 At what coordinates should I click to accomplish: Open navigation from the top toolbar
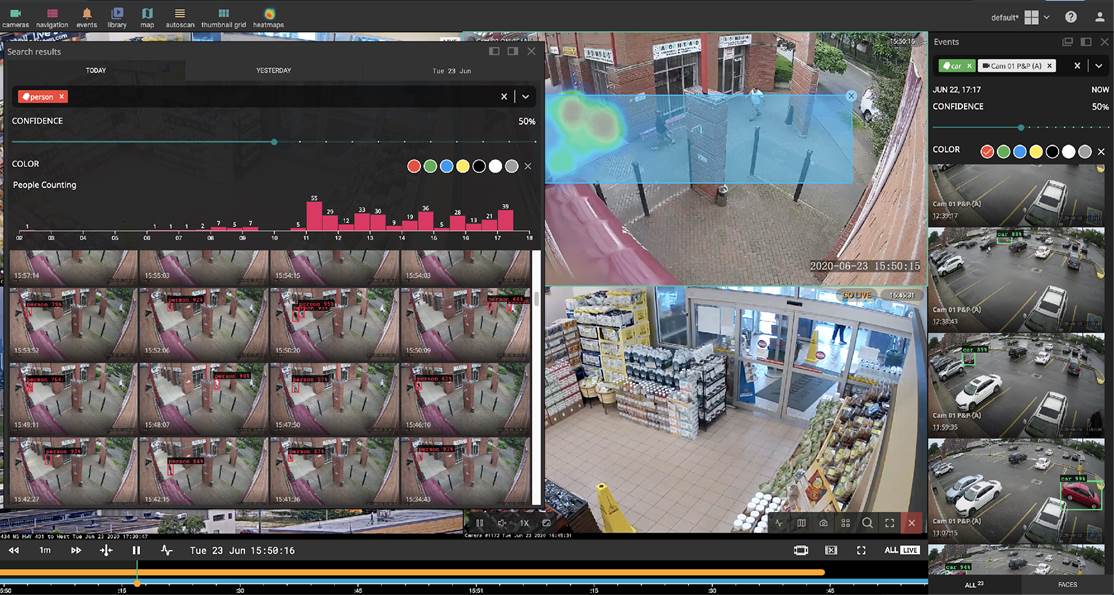[x=51, y=15]
